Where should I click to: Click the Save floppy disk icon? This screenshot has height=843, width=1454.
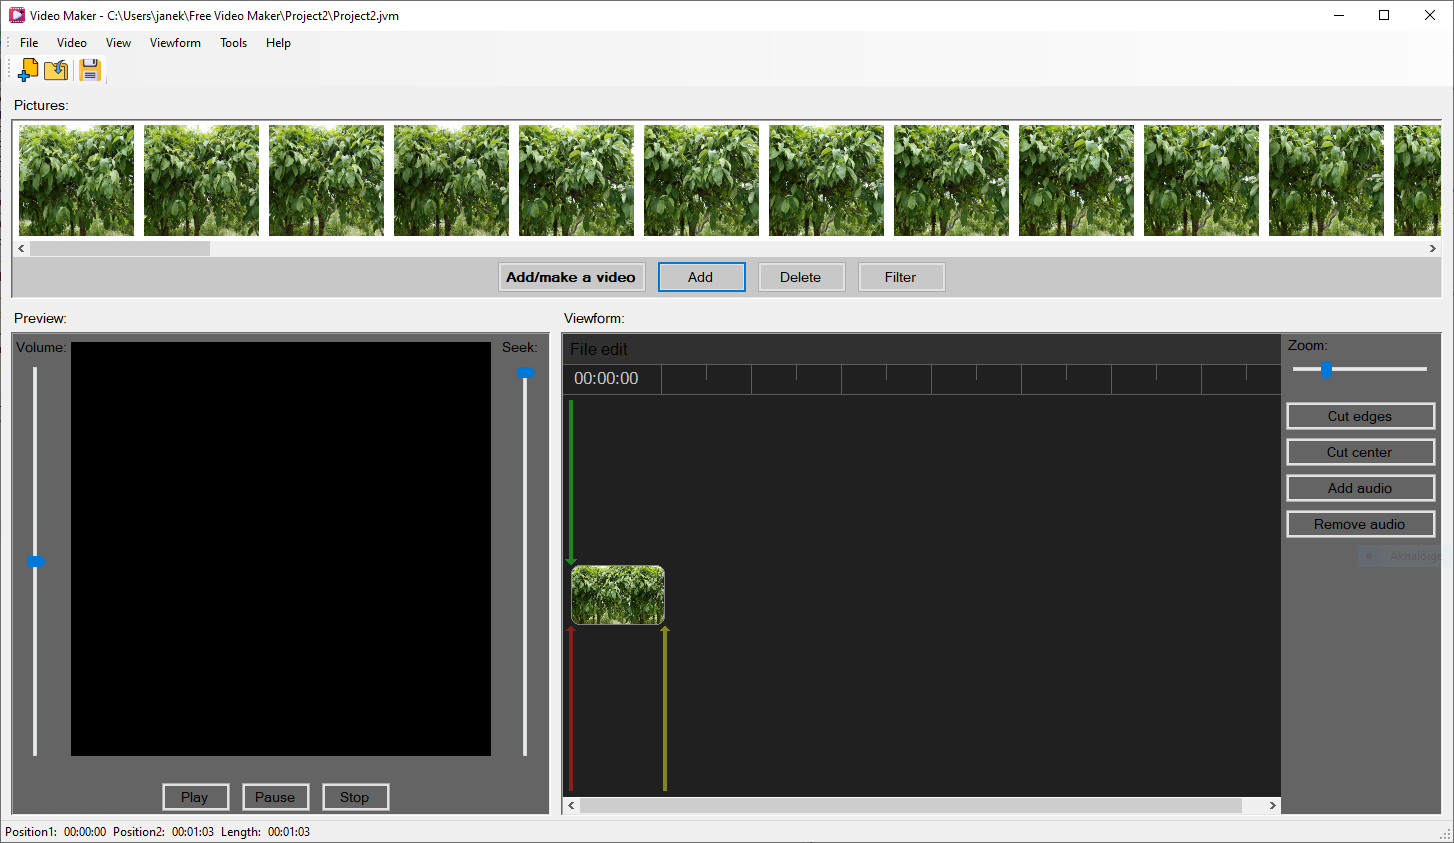(90, 70)
